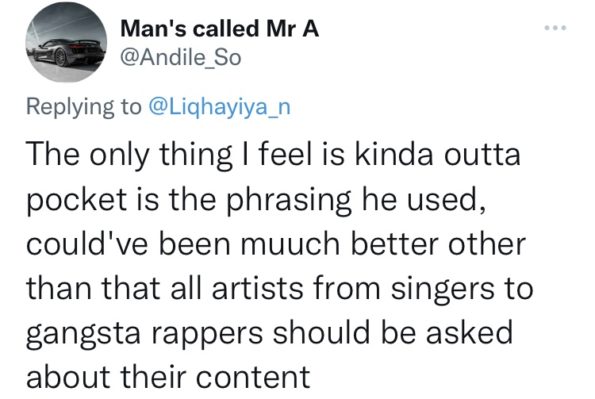The width and height of the screenshot is (595, 399).
Task: Click the phrase "he used," in the tweet
Action: tap(423, 200)
